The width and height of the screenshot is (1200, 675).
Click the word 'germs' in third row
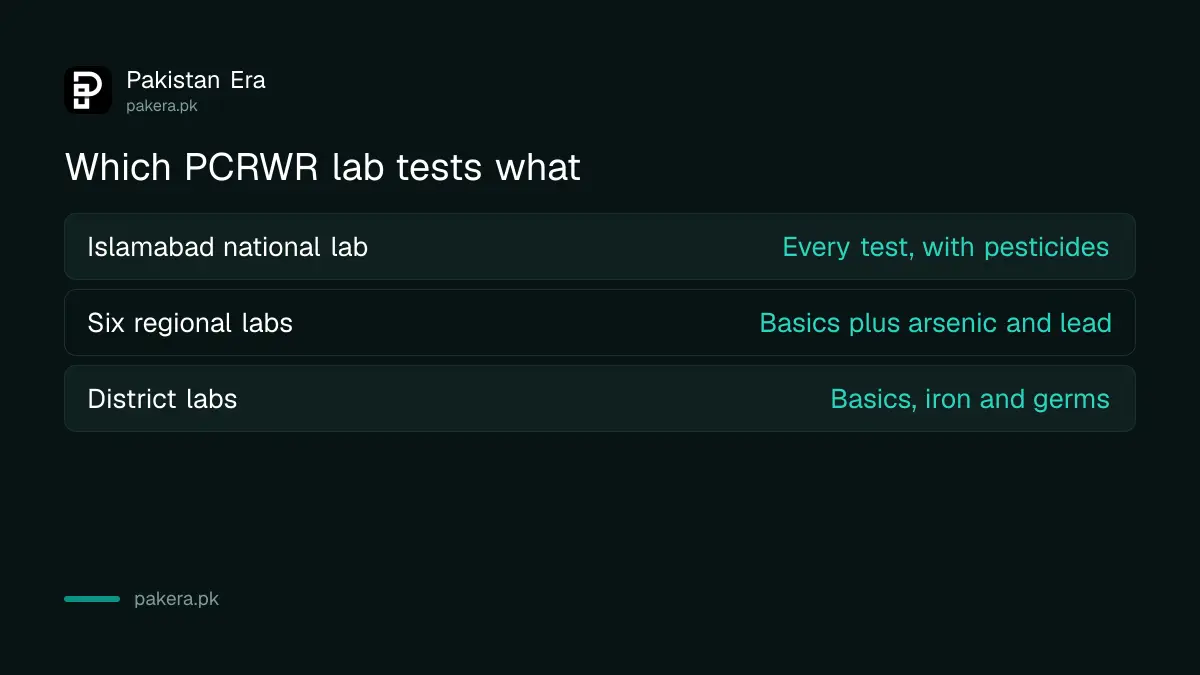(x=1070, y=401)
